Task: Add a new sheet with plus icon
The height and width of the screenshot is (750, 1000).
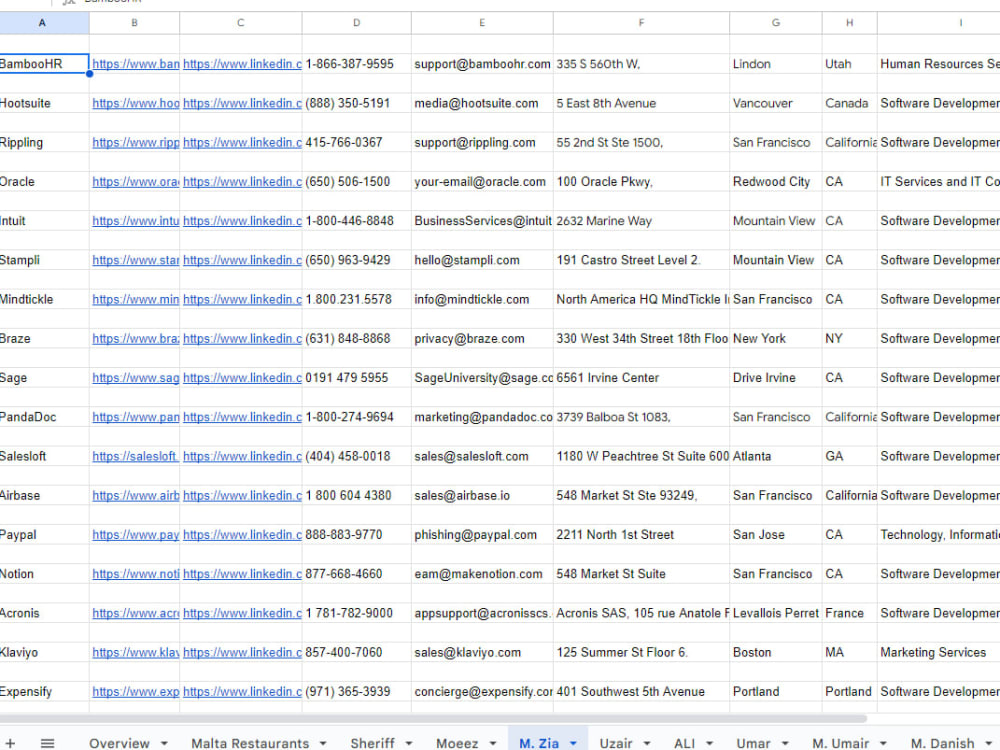Action: [10, 743]
